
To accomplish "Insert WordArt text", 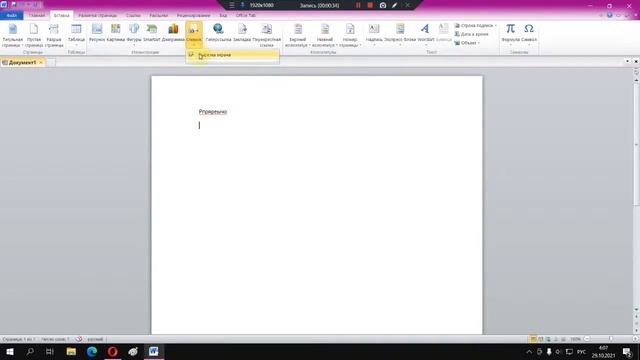I will [x=425, y=35].
